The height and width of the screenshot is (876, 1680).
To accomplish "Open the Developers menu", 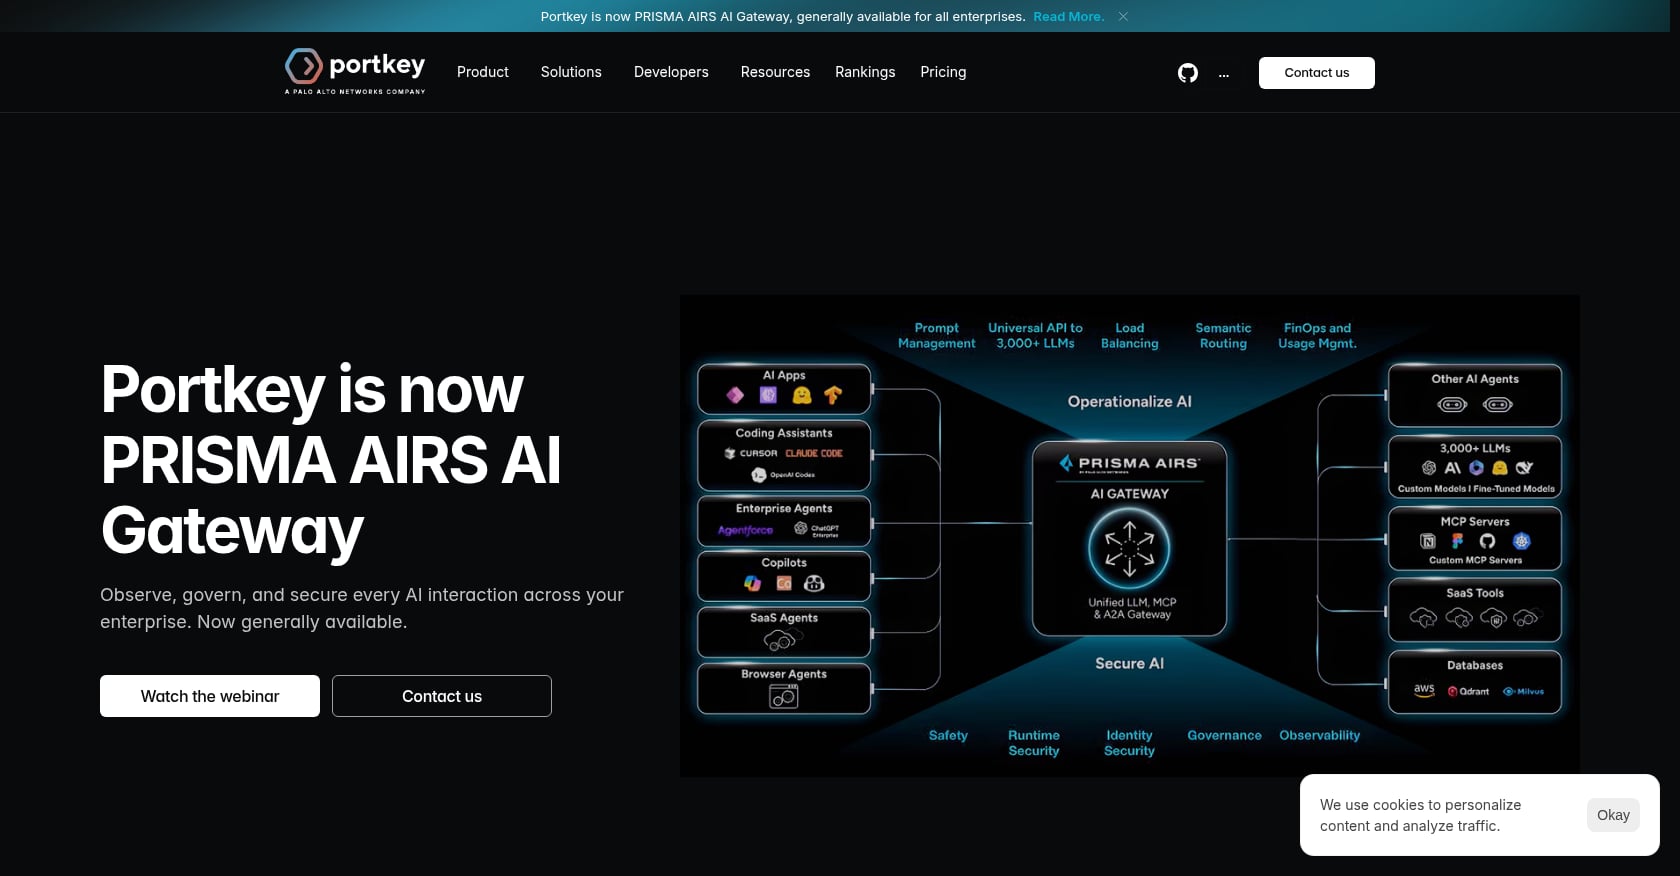I will click(x=671, y=72).
